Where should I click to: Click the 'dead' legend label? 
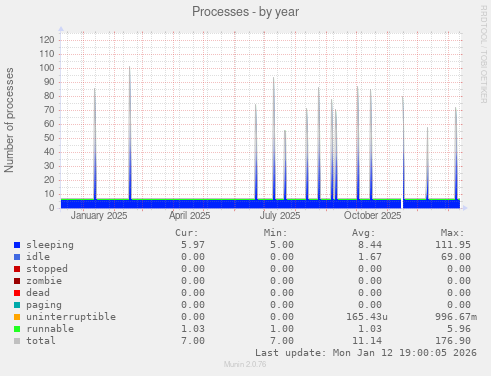(x=38, y=293)
